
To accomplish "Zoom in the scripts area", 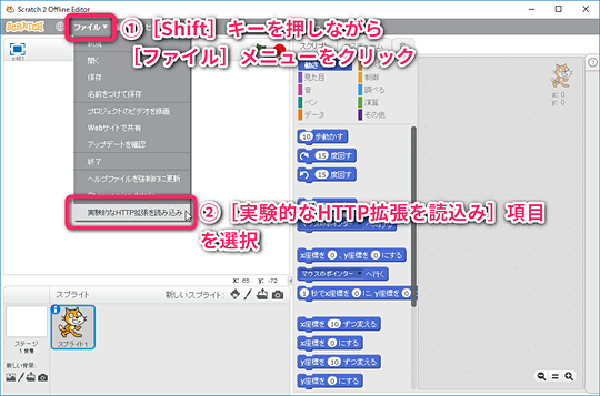I will (x=569, y=376).
